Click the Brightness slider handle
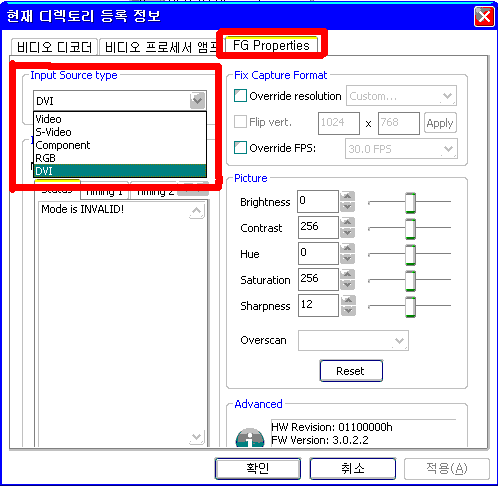The height and width of the screenshot is (486, 498). point(410,202)
